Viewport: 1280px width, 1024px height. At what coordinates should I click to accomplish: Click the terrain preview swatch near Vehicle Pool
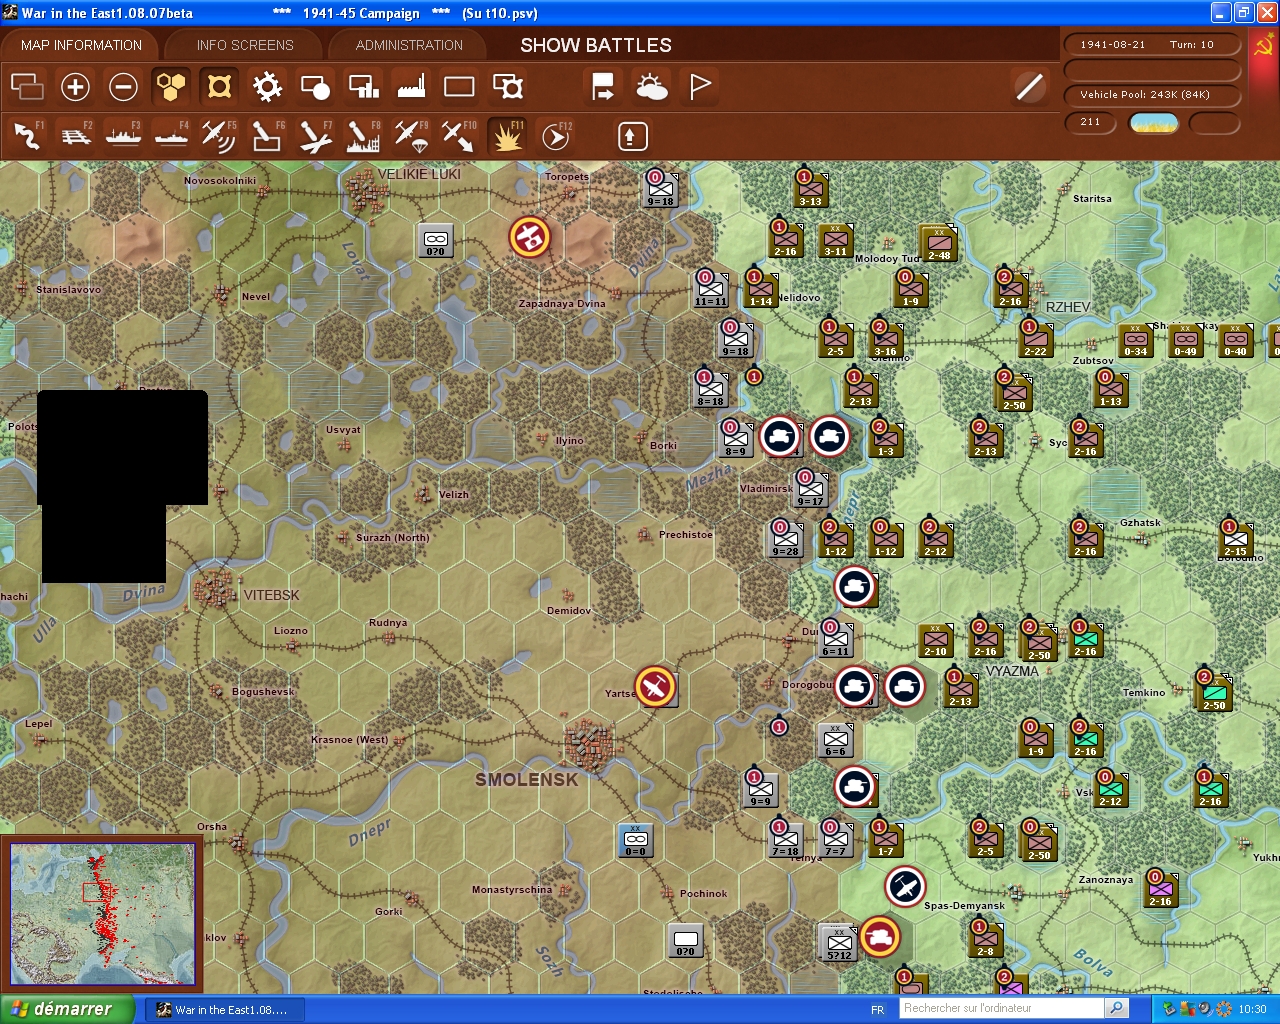click(1154, 123)
